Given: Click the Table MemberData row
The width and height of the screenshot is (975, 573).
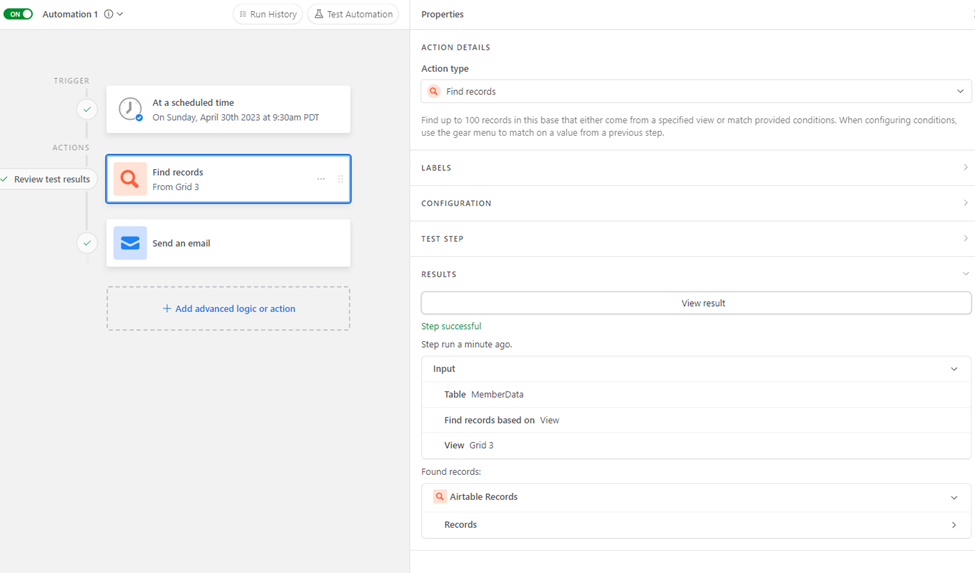Looking at the screenshot, I should (696, 395).
